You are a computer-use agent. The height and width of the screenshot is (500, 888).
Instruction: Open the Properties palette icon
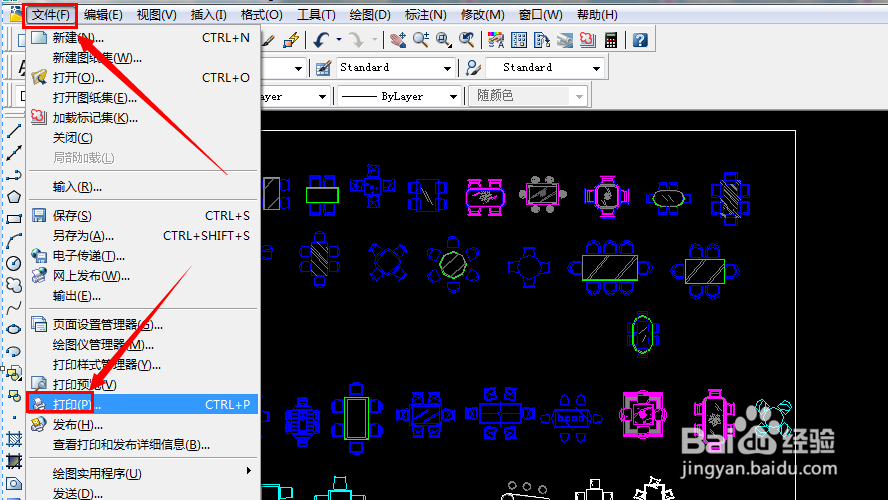496,40
